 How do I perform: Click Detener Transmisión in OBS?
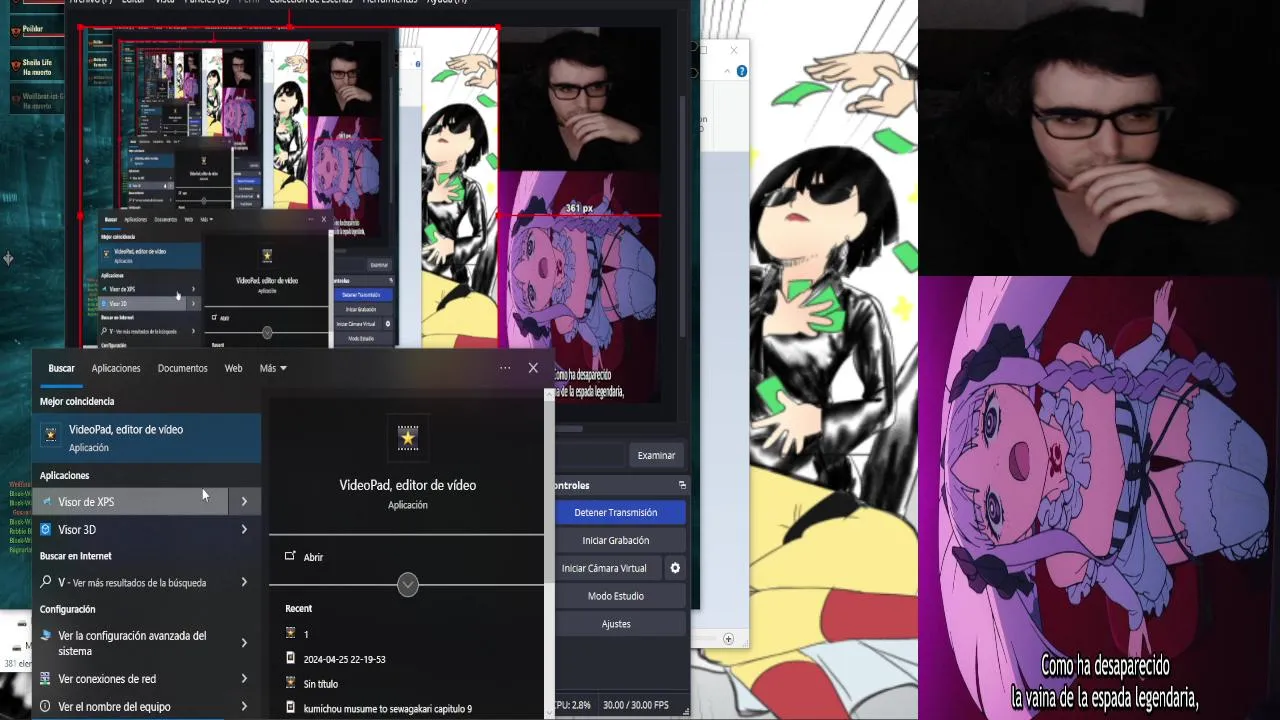[x=616, y=512]
